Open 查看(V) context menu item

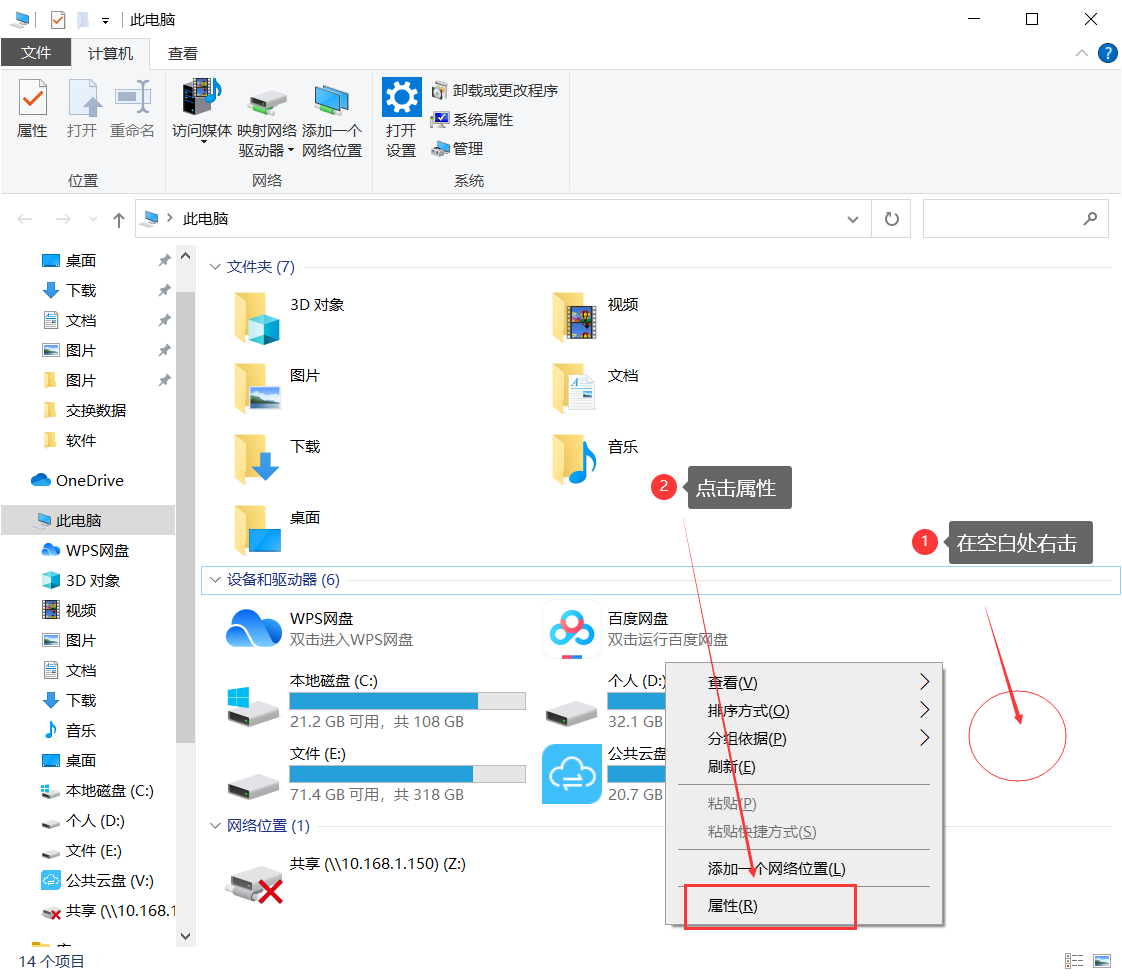(804, 683)
